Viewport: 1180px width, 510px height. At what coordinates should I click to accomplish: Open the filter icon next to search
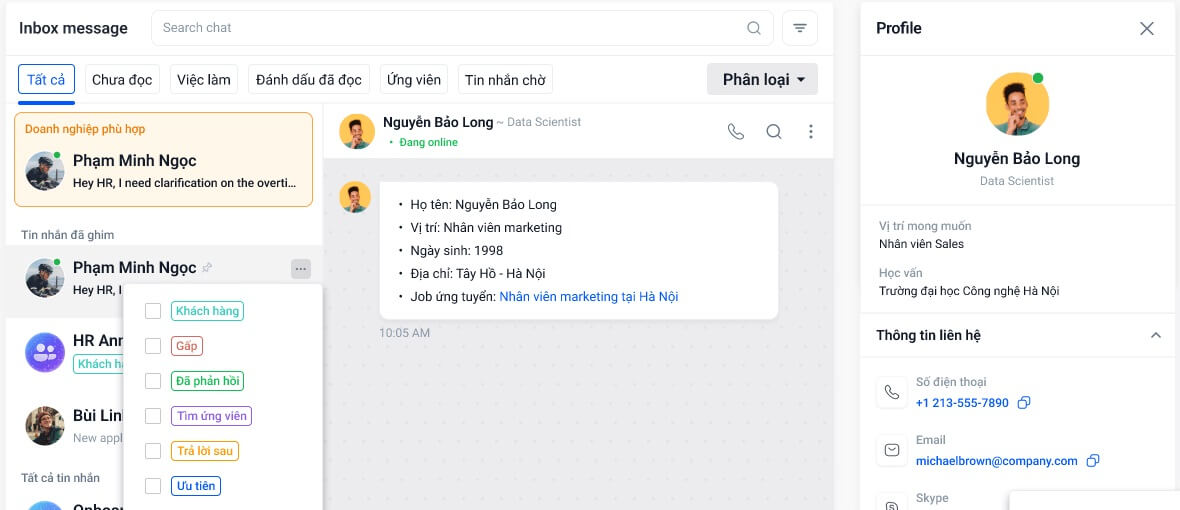coord(800,28)
